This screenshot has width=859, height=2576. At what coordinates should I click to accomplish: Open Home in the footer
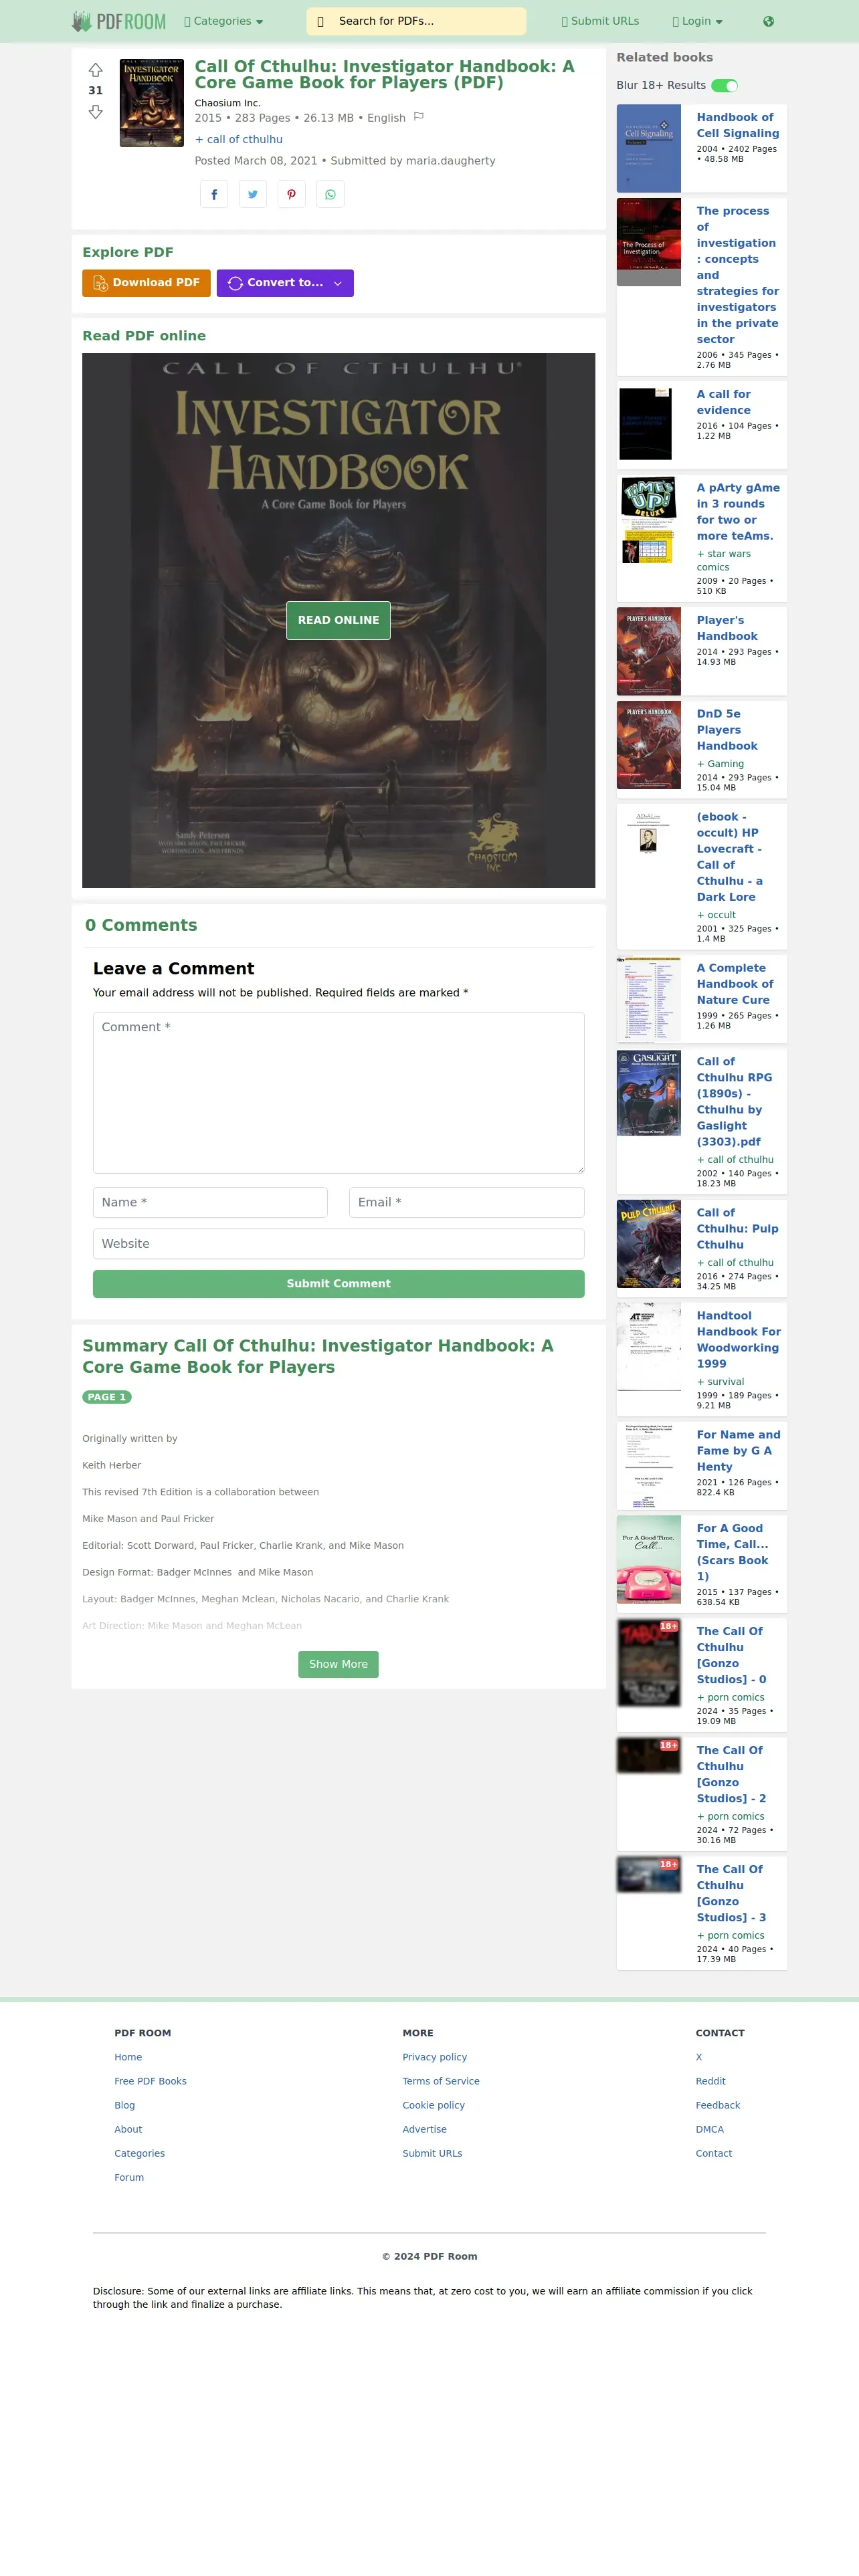[x=128, y=2058]
